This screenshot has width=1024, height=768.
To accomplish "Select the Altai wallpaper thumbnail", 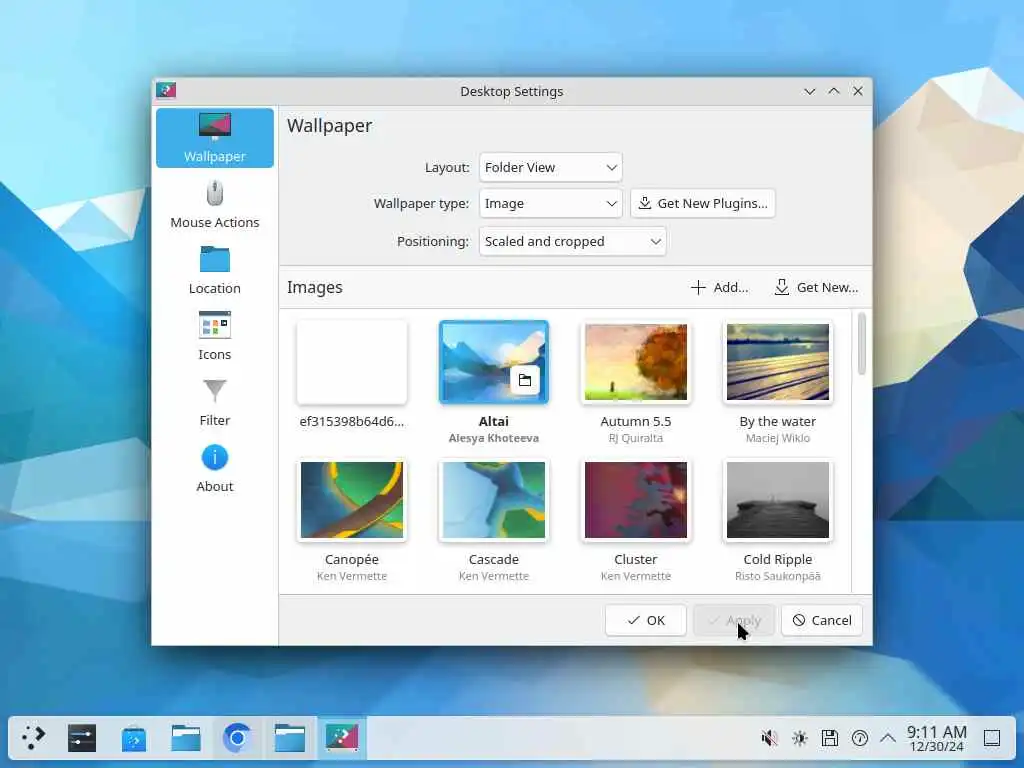I will 494,362.
